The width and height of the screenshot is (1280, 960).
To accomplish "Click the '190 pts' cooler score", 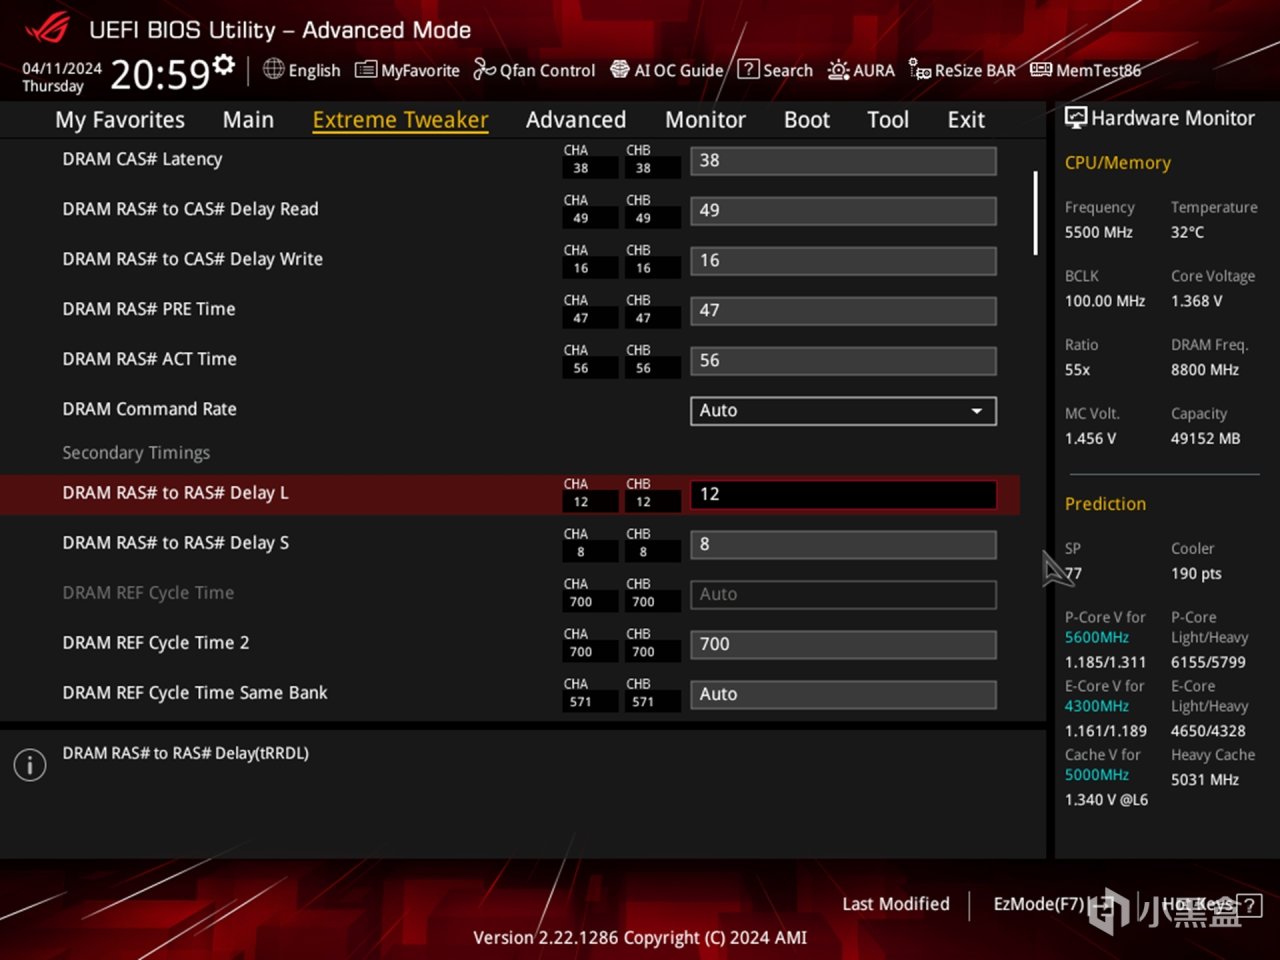I will point(1196,574).
